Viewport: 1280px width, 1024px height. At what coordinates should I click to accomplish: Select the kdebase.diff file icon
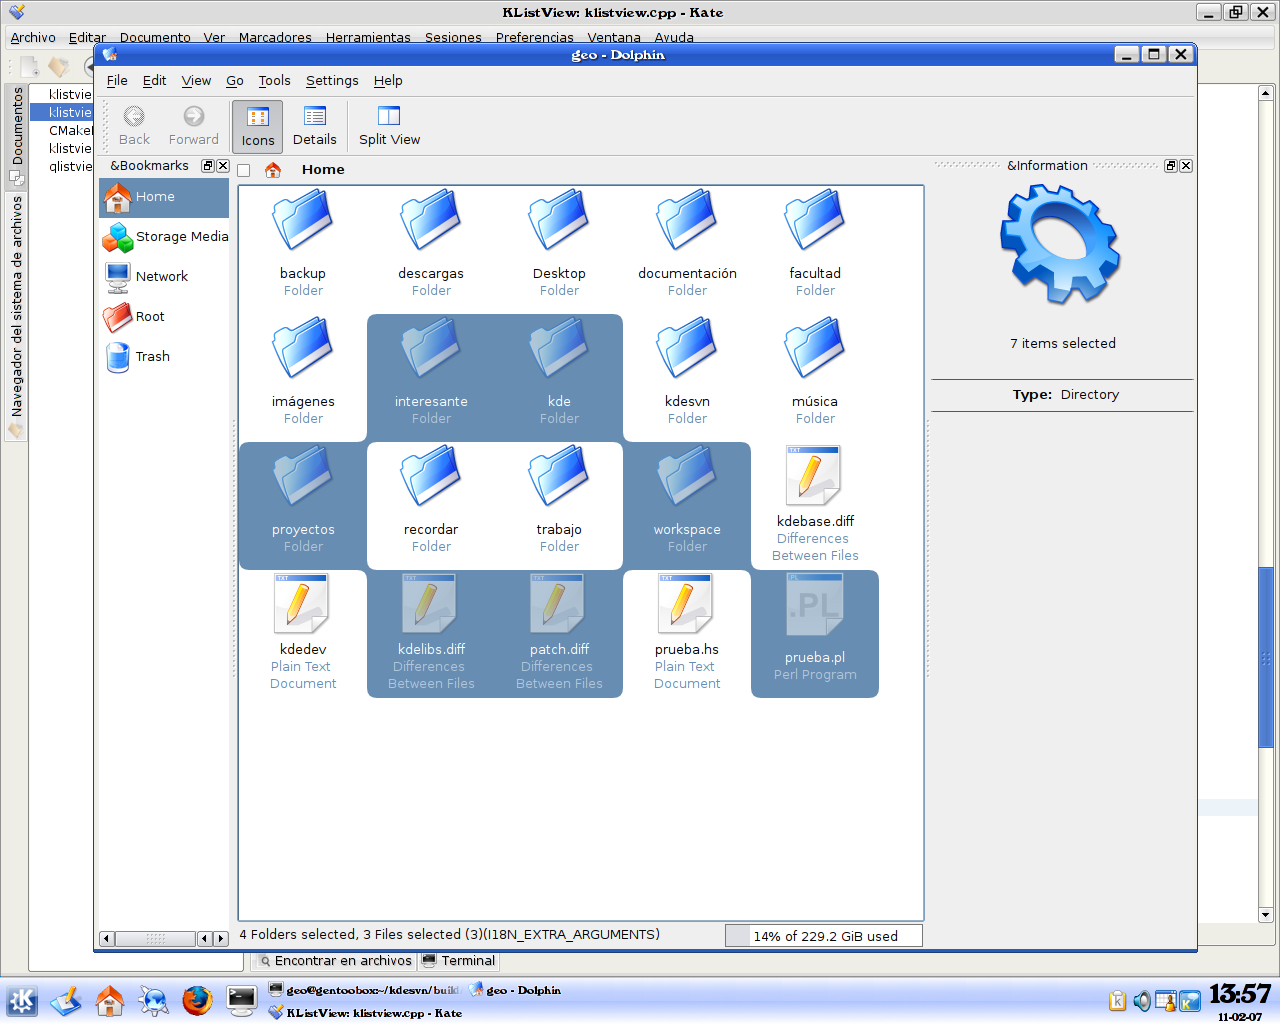[813, 475]
